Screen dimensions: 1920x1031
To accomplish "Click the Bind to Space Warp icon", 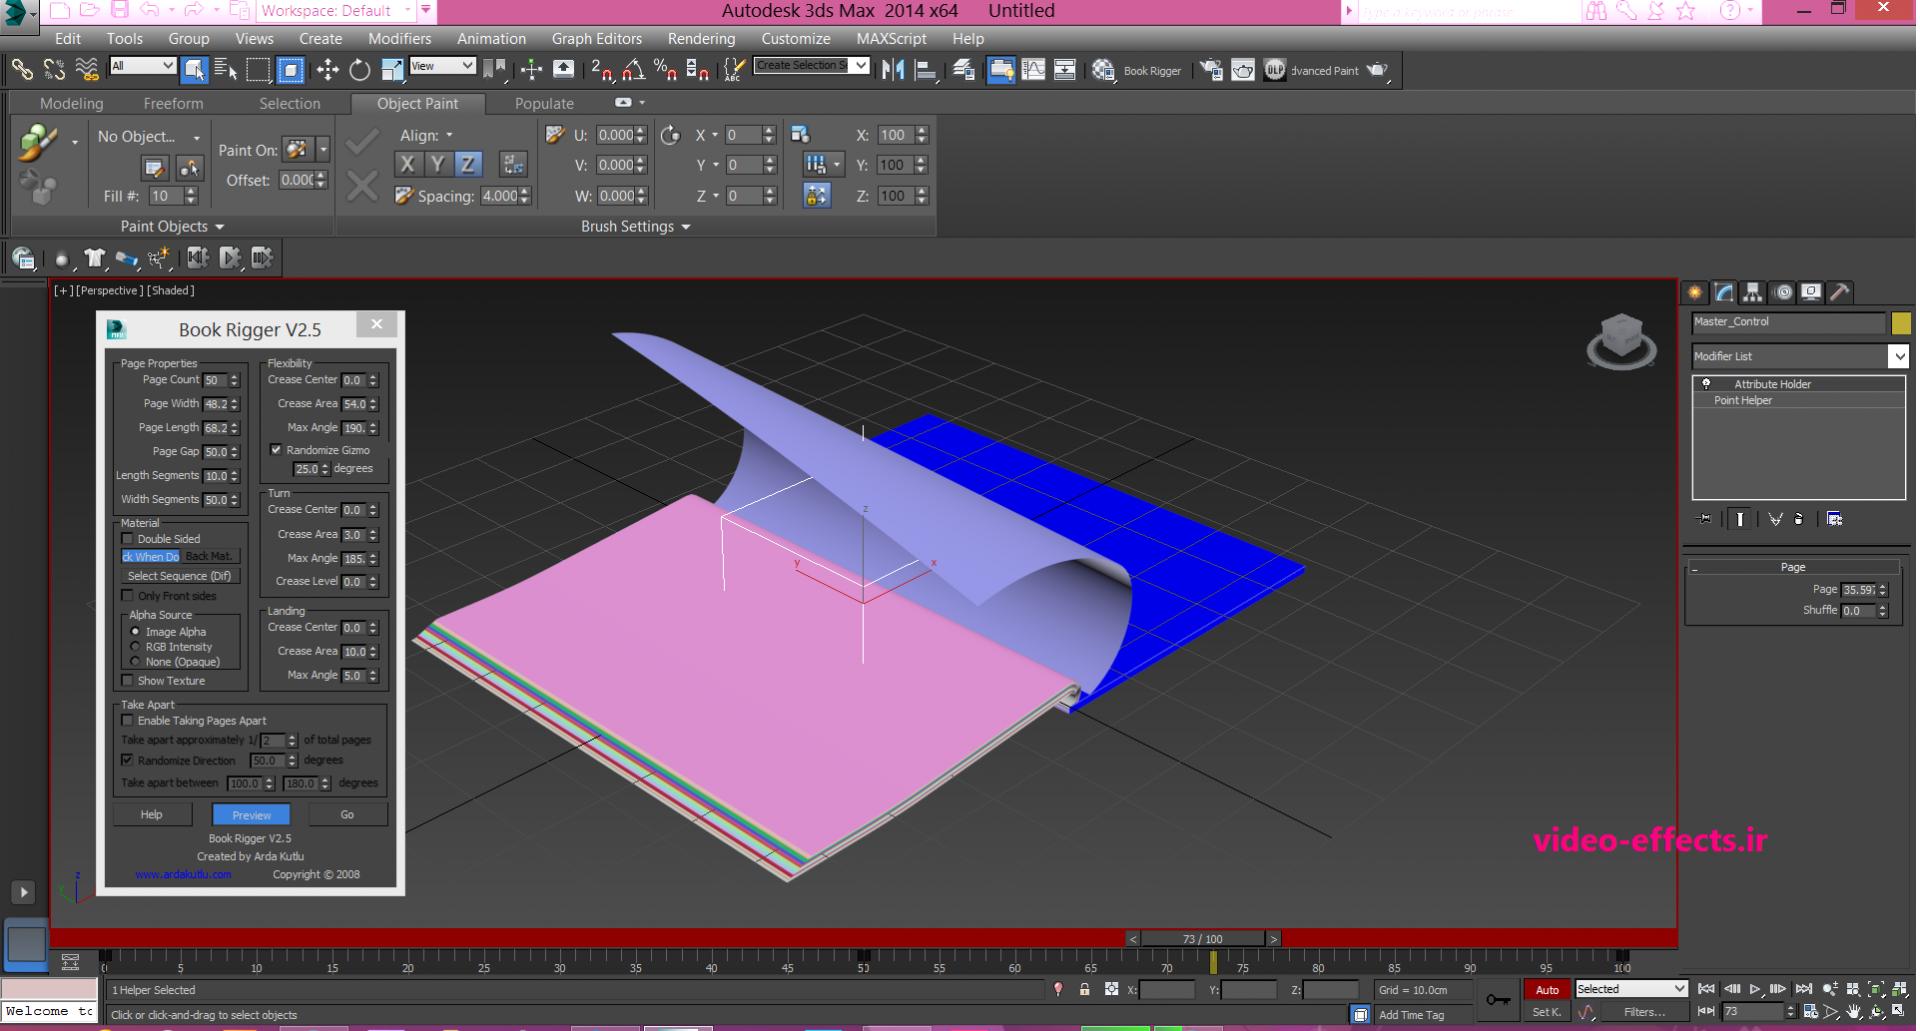I will (x=87, y=69).
